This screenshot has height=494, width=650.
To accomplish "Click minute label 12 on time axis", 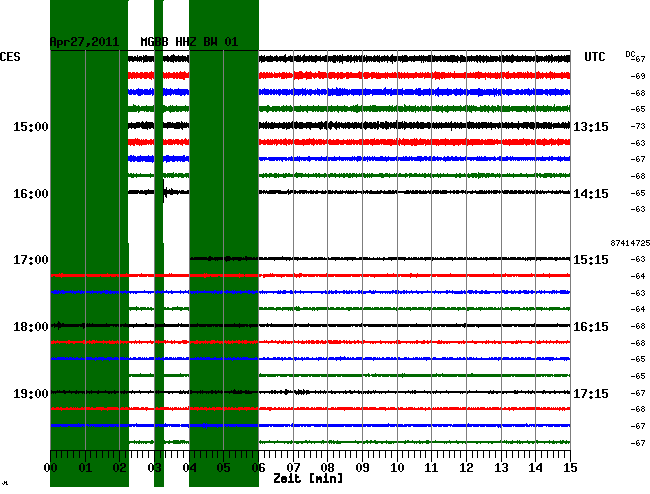I will pyautogui.click(x=466, y=467).
